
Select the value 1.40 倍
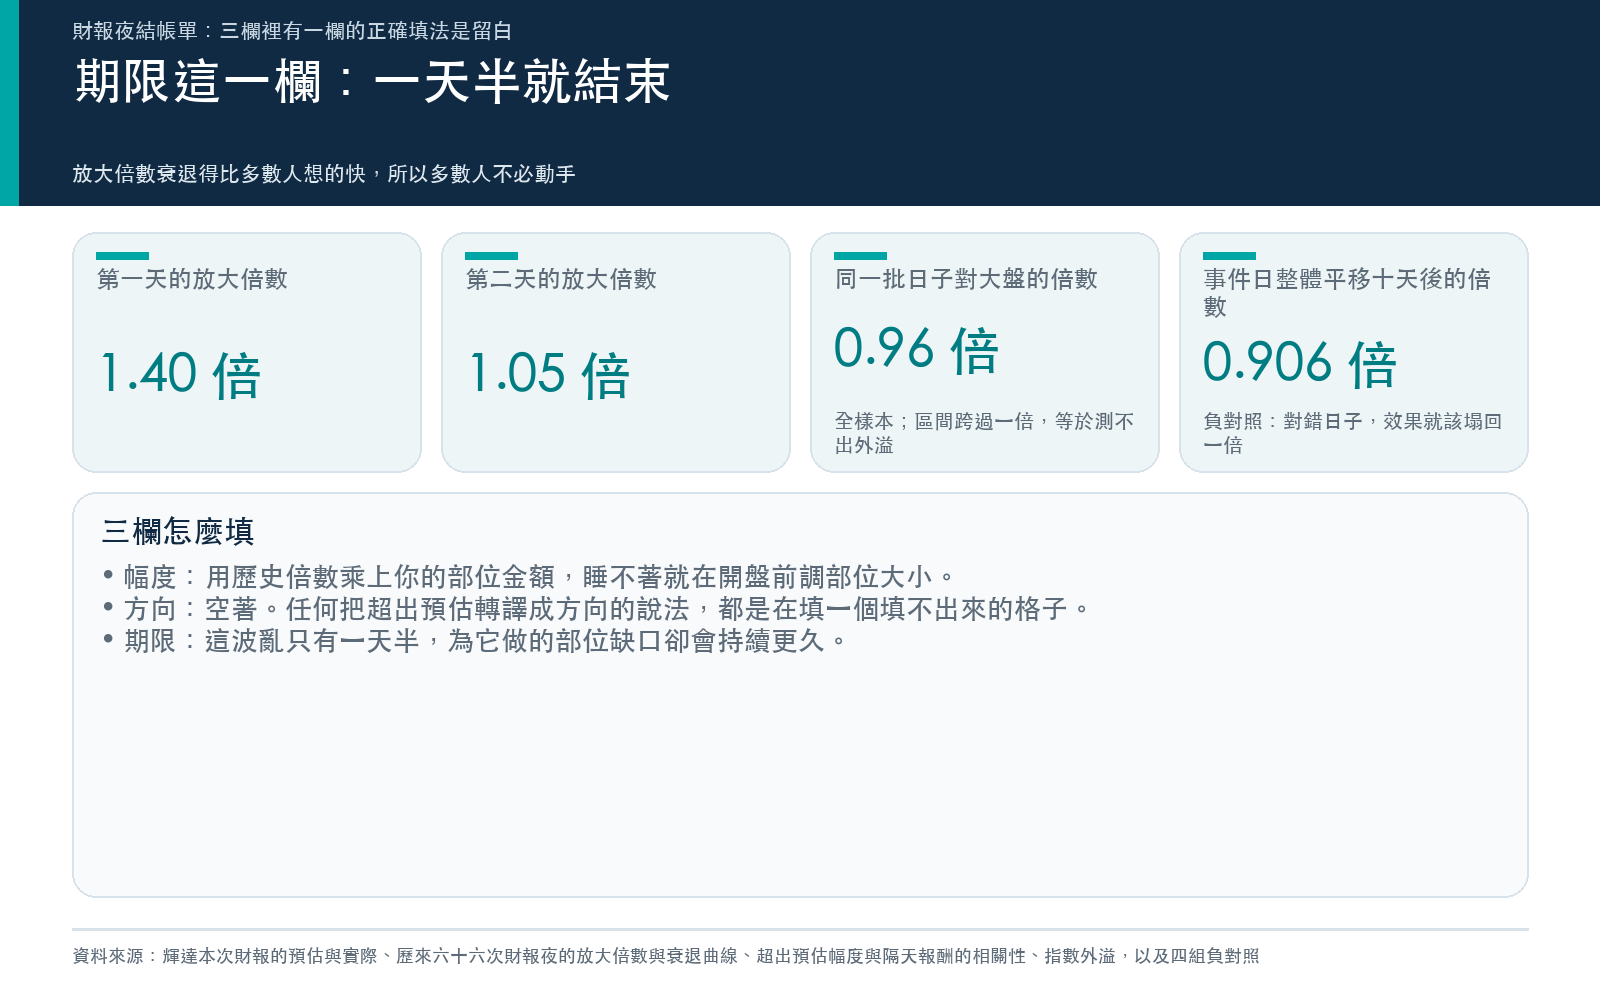pyautogui.click(x=180, y=375)
